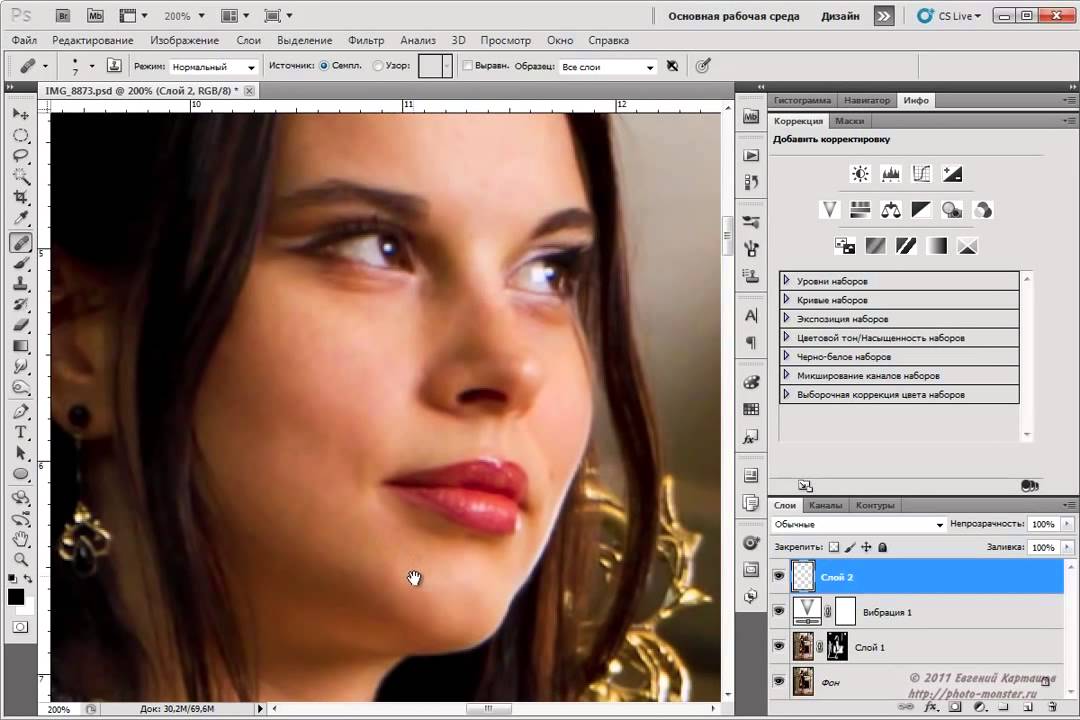
Task: Pick the Clone Stamp tool
Action: click(20, 284)
